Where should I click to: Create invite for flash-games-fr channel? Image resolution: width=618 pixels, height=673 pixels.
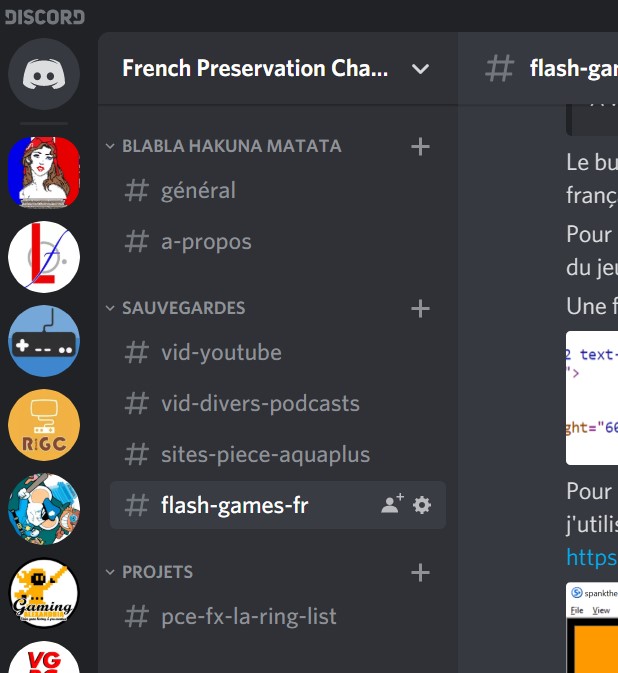tap(392, 504)
